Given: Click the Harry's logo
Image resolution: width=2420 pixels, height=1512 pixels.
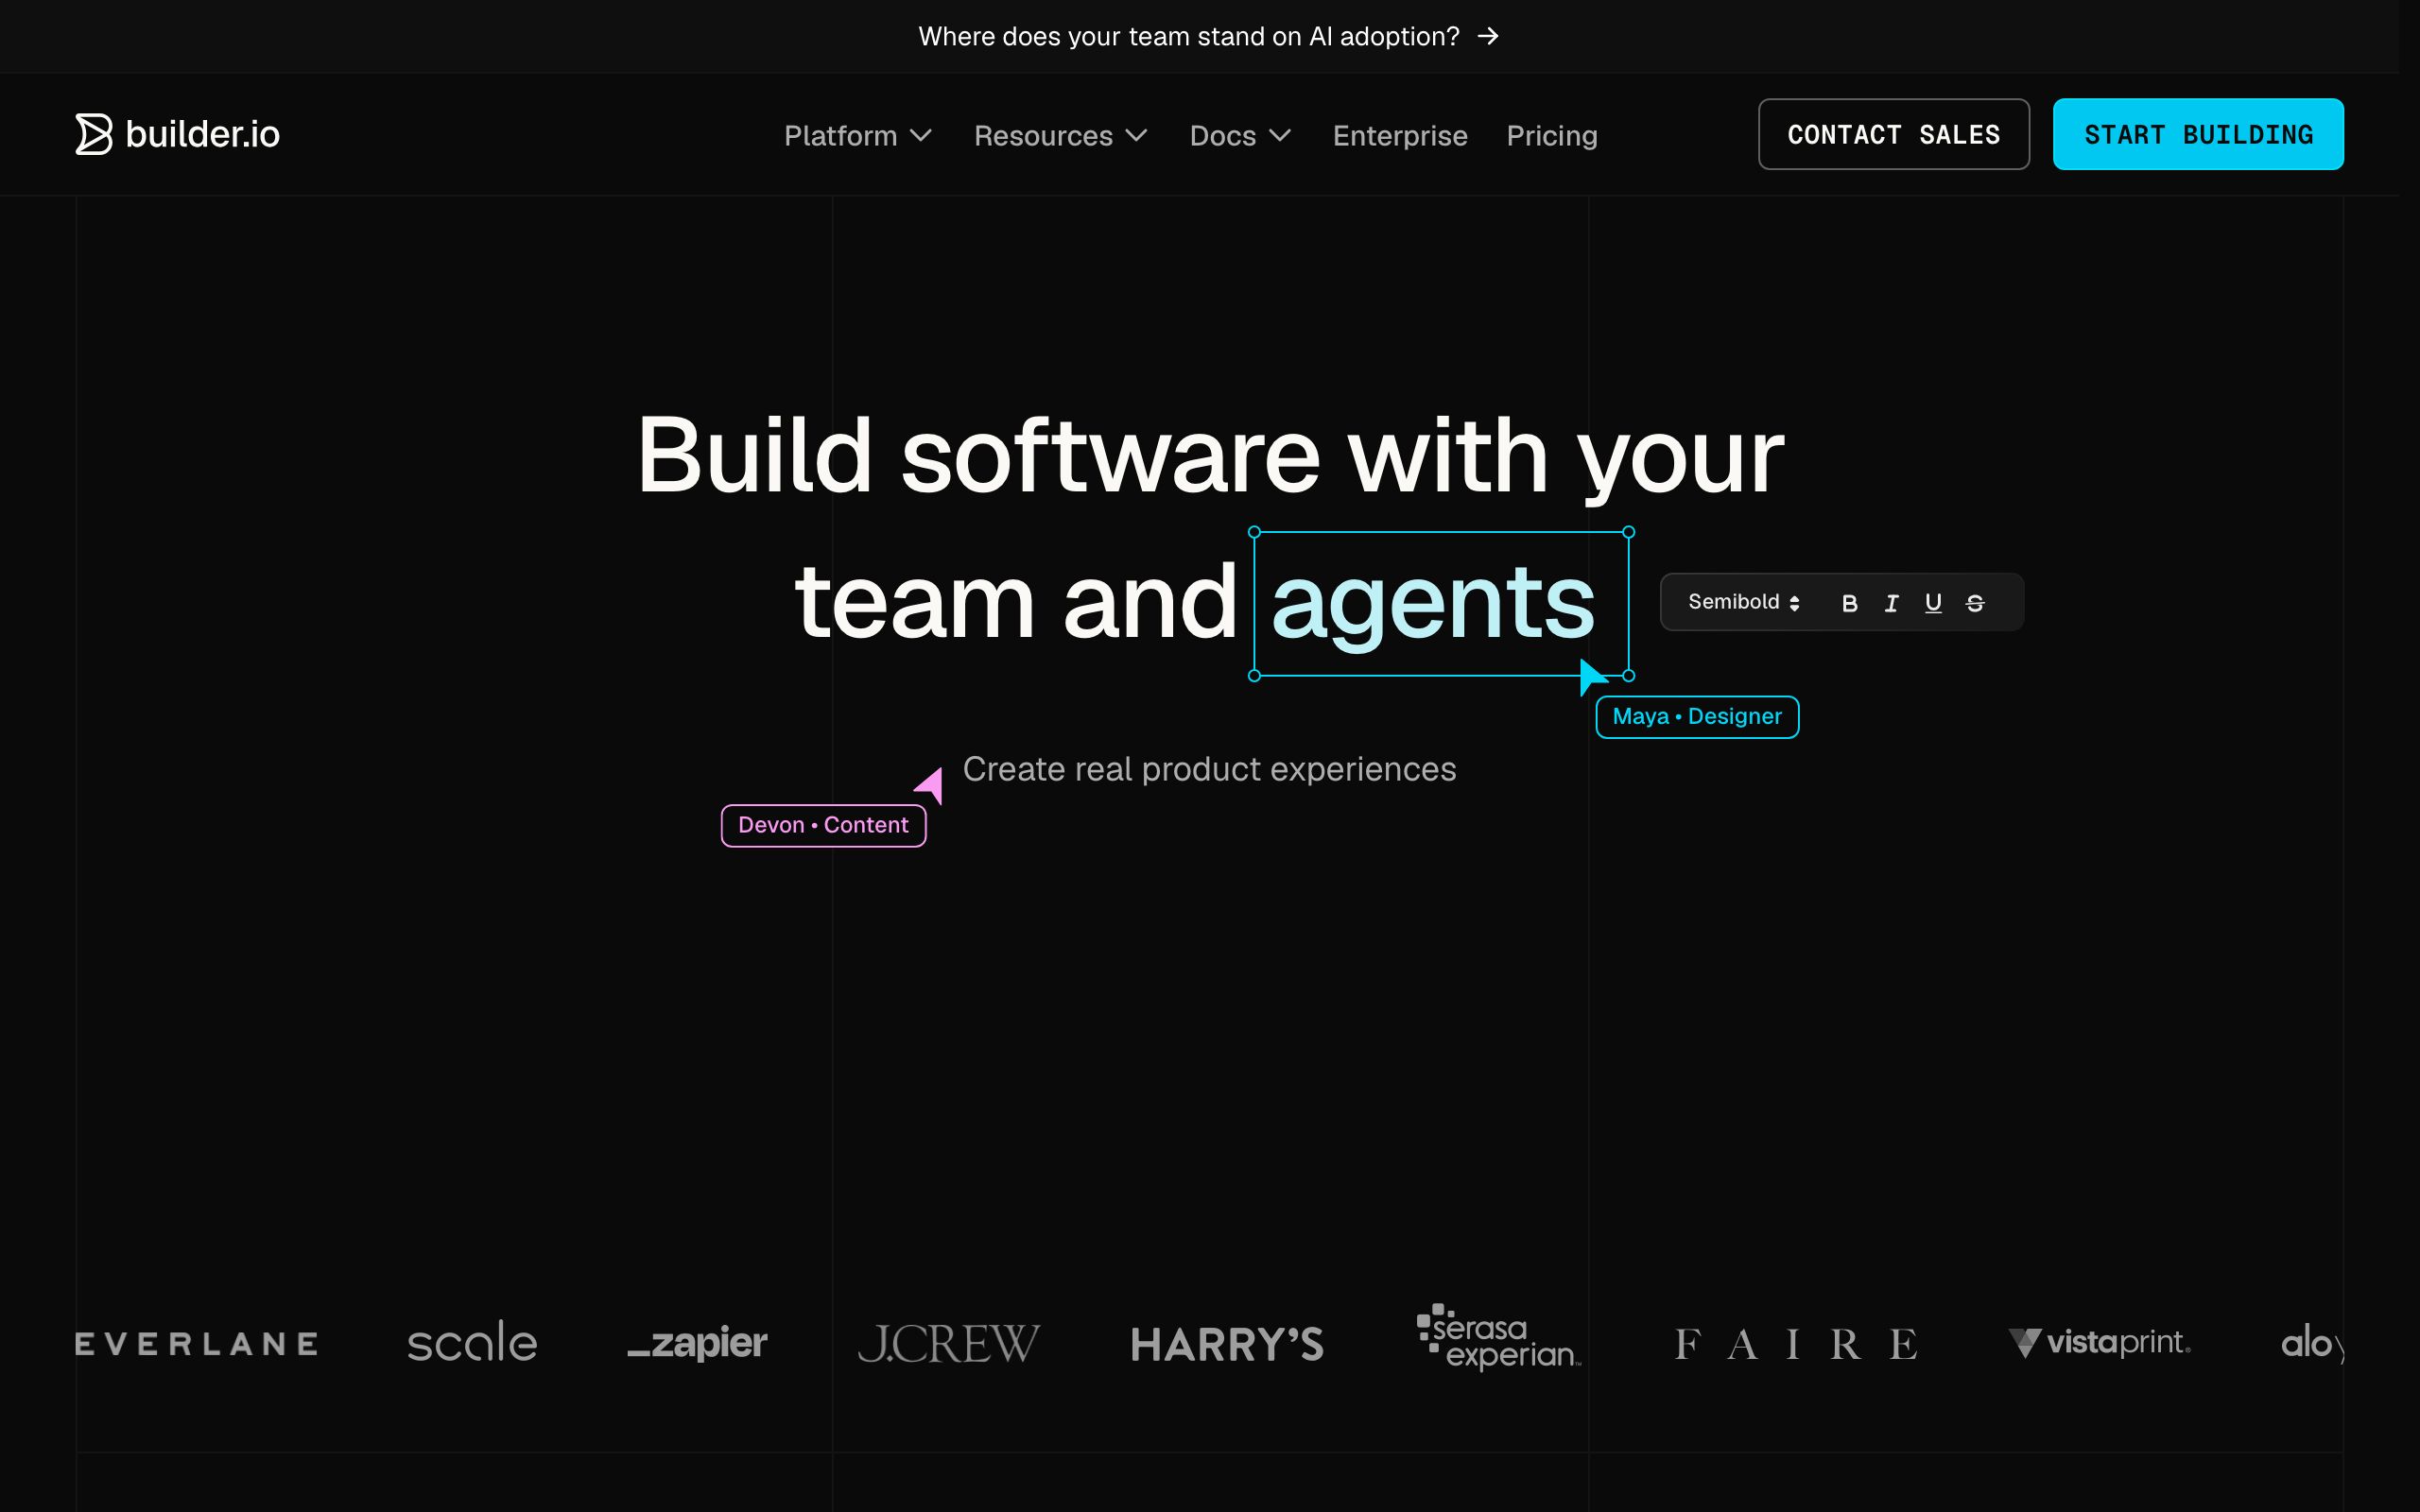Looking at the screenshot, I should pos(1227,1344).
